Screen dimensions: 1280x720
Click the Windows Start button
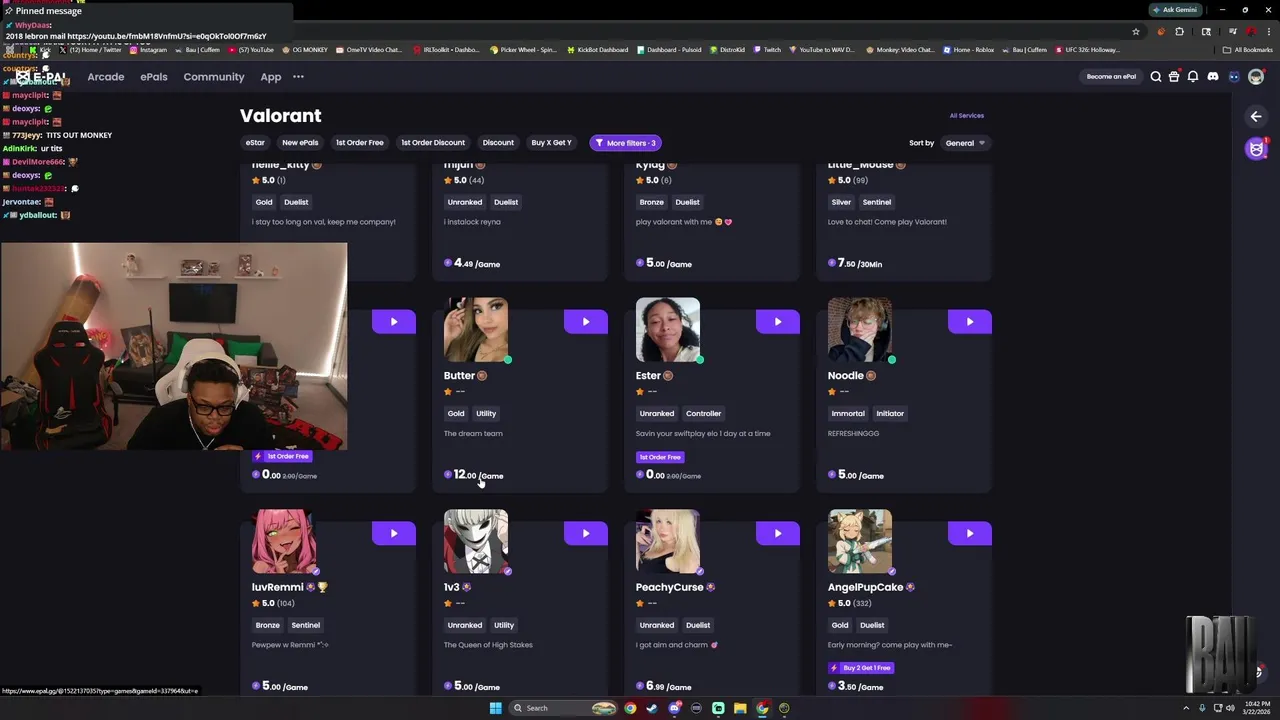495,708
